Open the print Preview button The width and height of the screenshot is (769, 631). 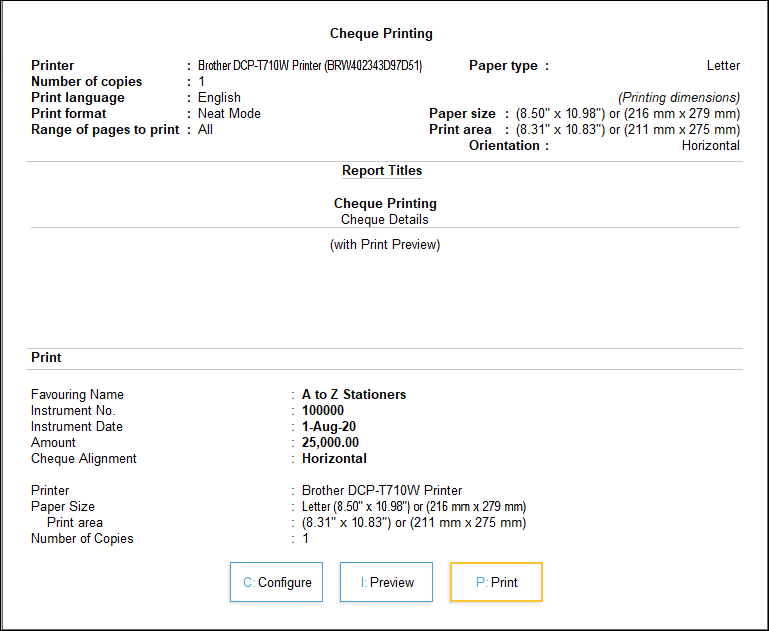(x=386, y=582)
